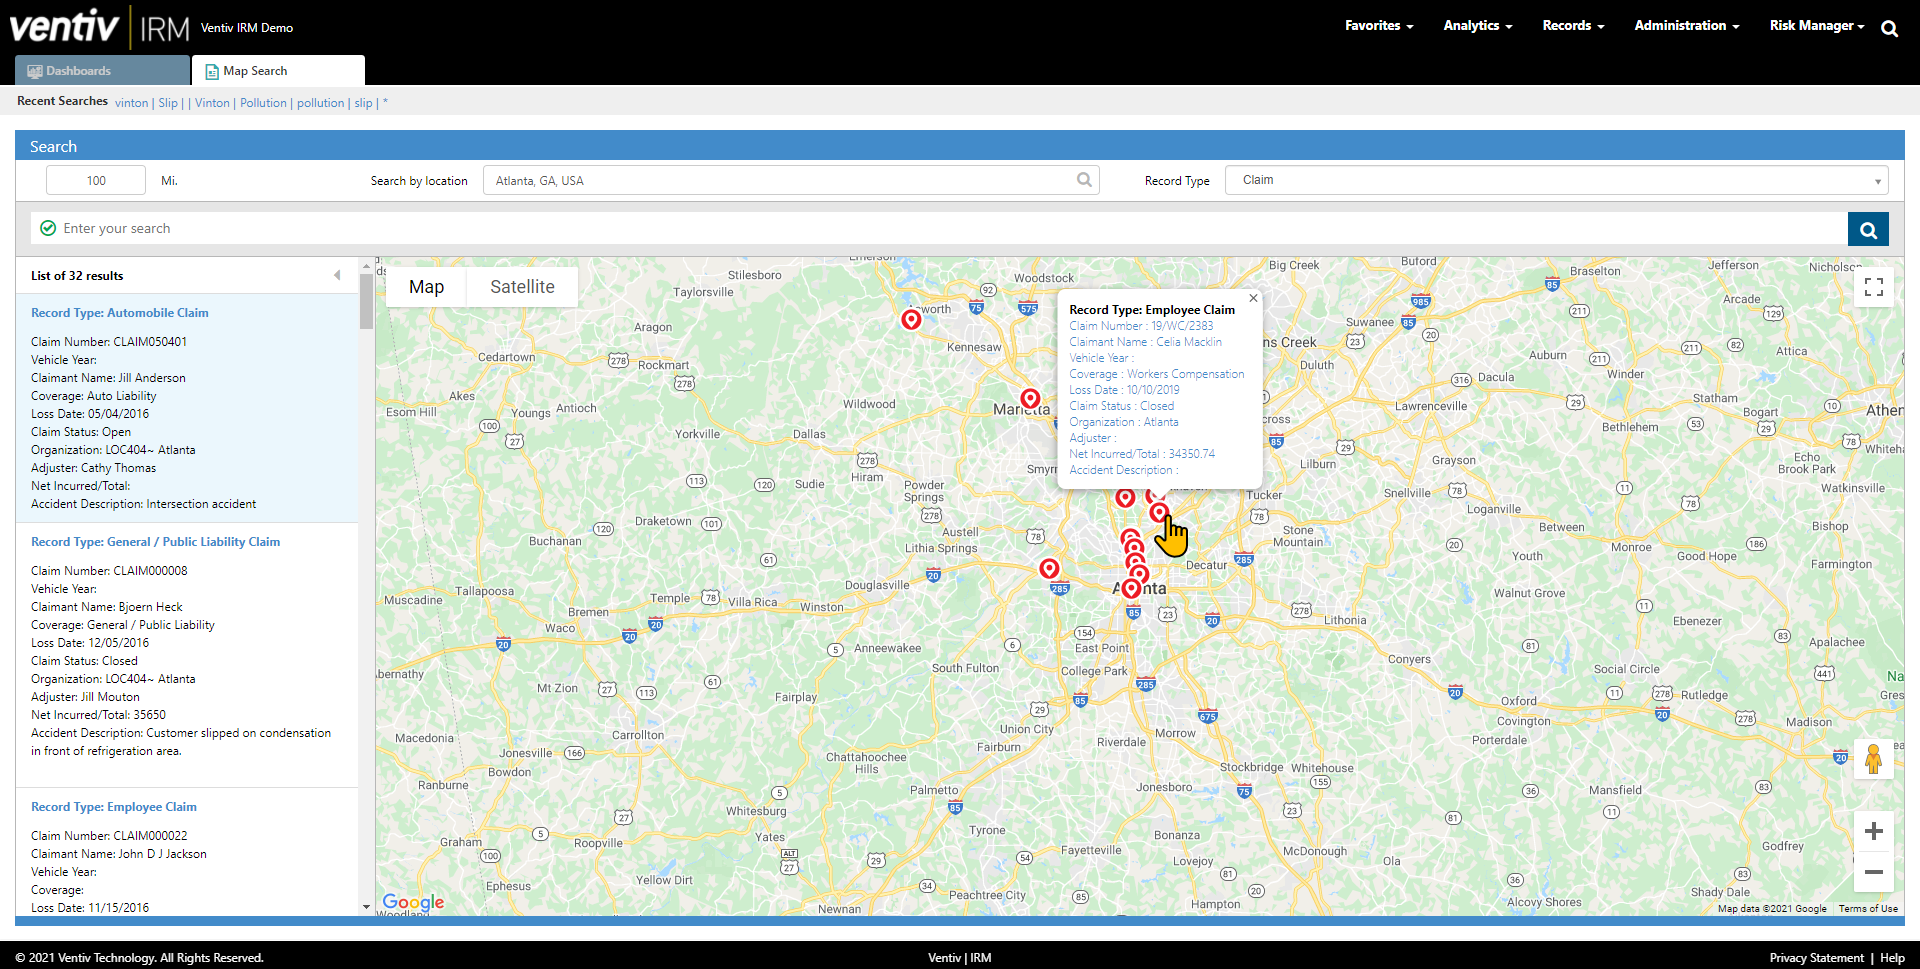Click the radius distance input field showing 100

[96, 180]
